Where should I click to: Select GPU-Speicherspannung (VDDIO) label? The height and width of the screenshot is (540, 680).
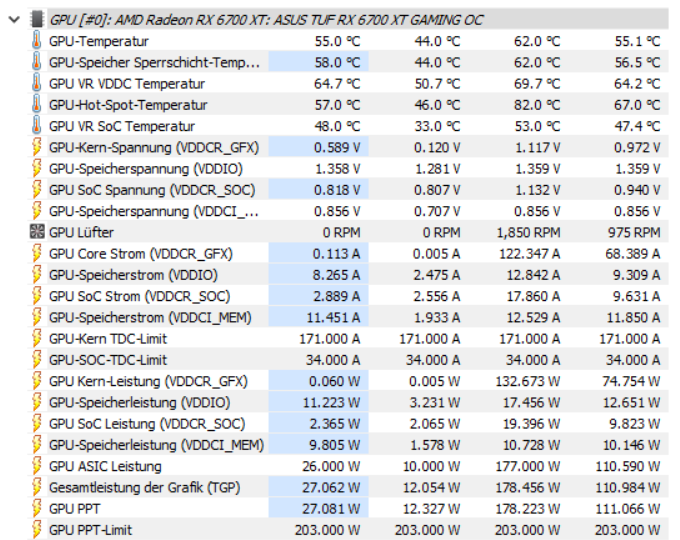coord(146,169)
